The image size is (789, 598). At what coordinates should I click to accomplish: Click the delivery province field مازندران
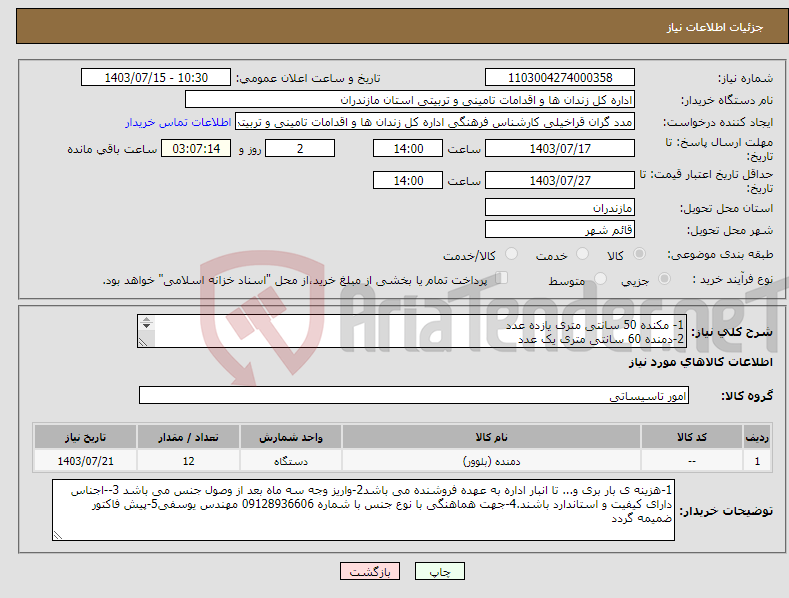[560, 207]
